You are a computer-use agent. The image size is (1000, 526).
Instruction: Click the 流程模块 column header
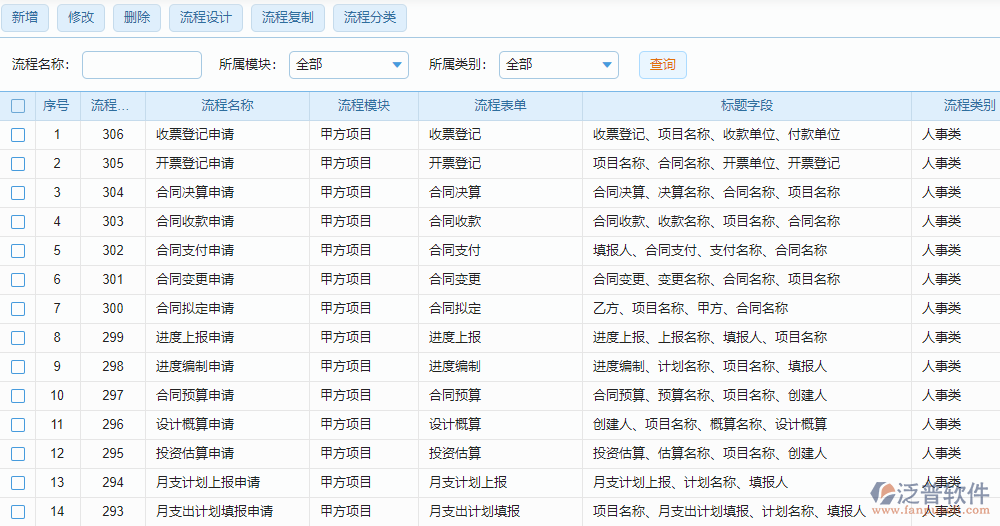(363, 106)
